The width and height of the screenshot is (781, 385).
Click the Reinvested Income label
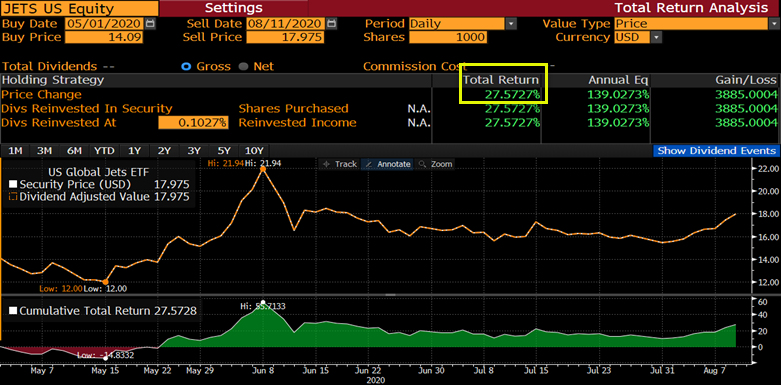[x=297, y=123]
